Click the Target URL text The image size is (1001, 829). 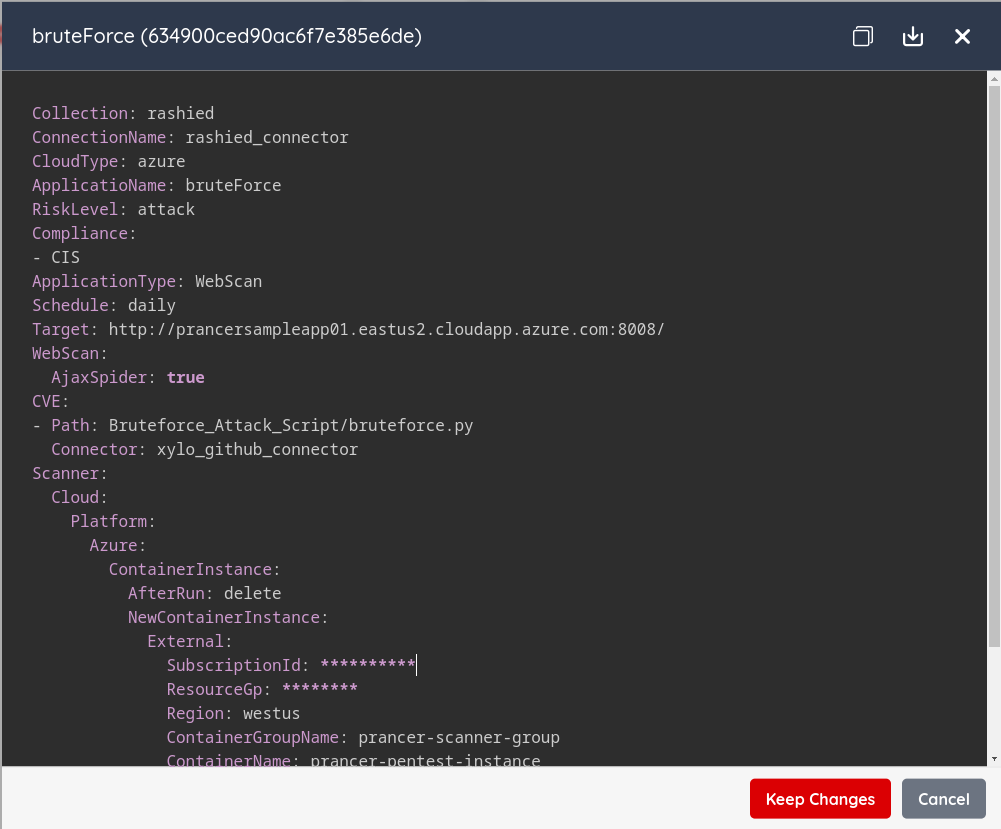(386, 329)
